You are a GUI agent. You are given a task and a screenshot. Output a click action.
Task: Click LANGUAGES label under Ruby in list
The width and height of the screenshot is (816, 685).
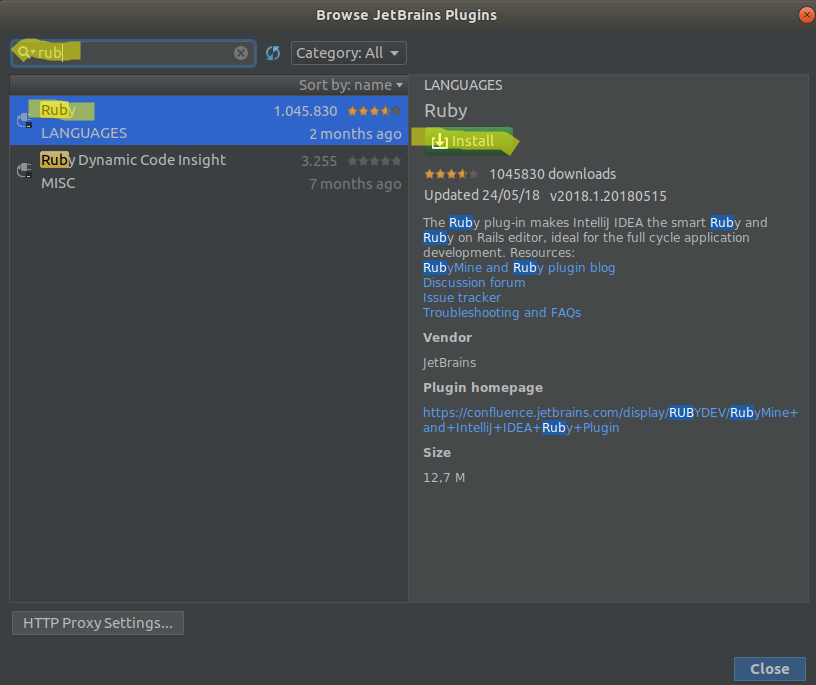[x=84, y=133]
